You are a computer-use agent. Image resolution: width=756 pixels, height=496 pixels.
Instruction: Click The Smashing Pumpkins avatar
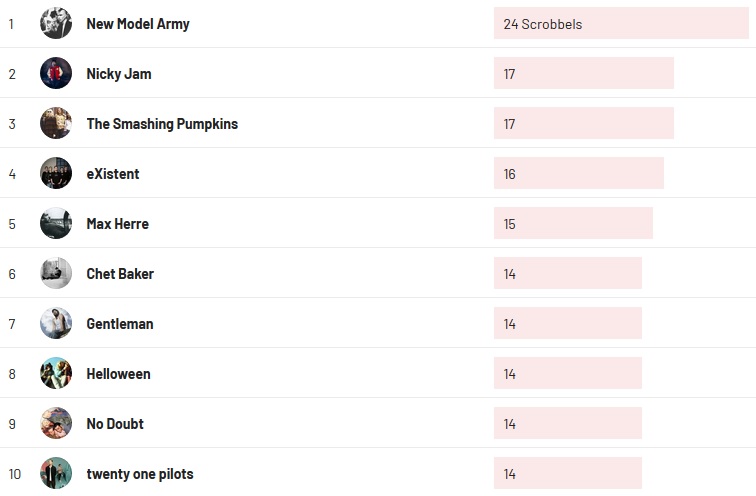pos(56,123)
